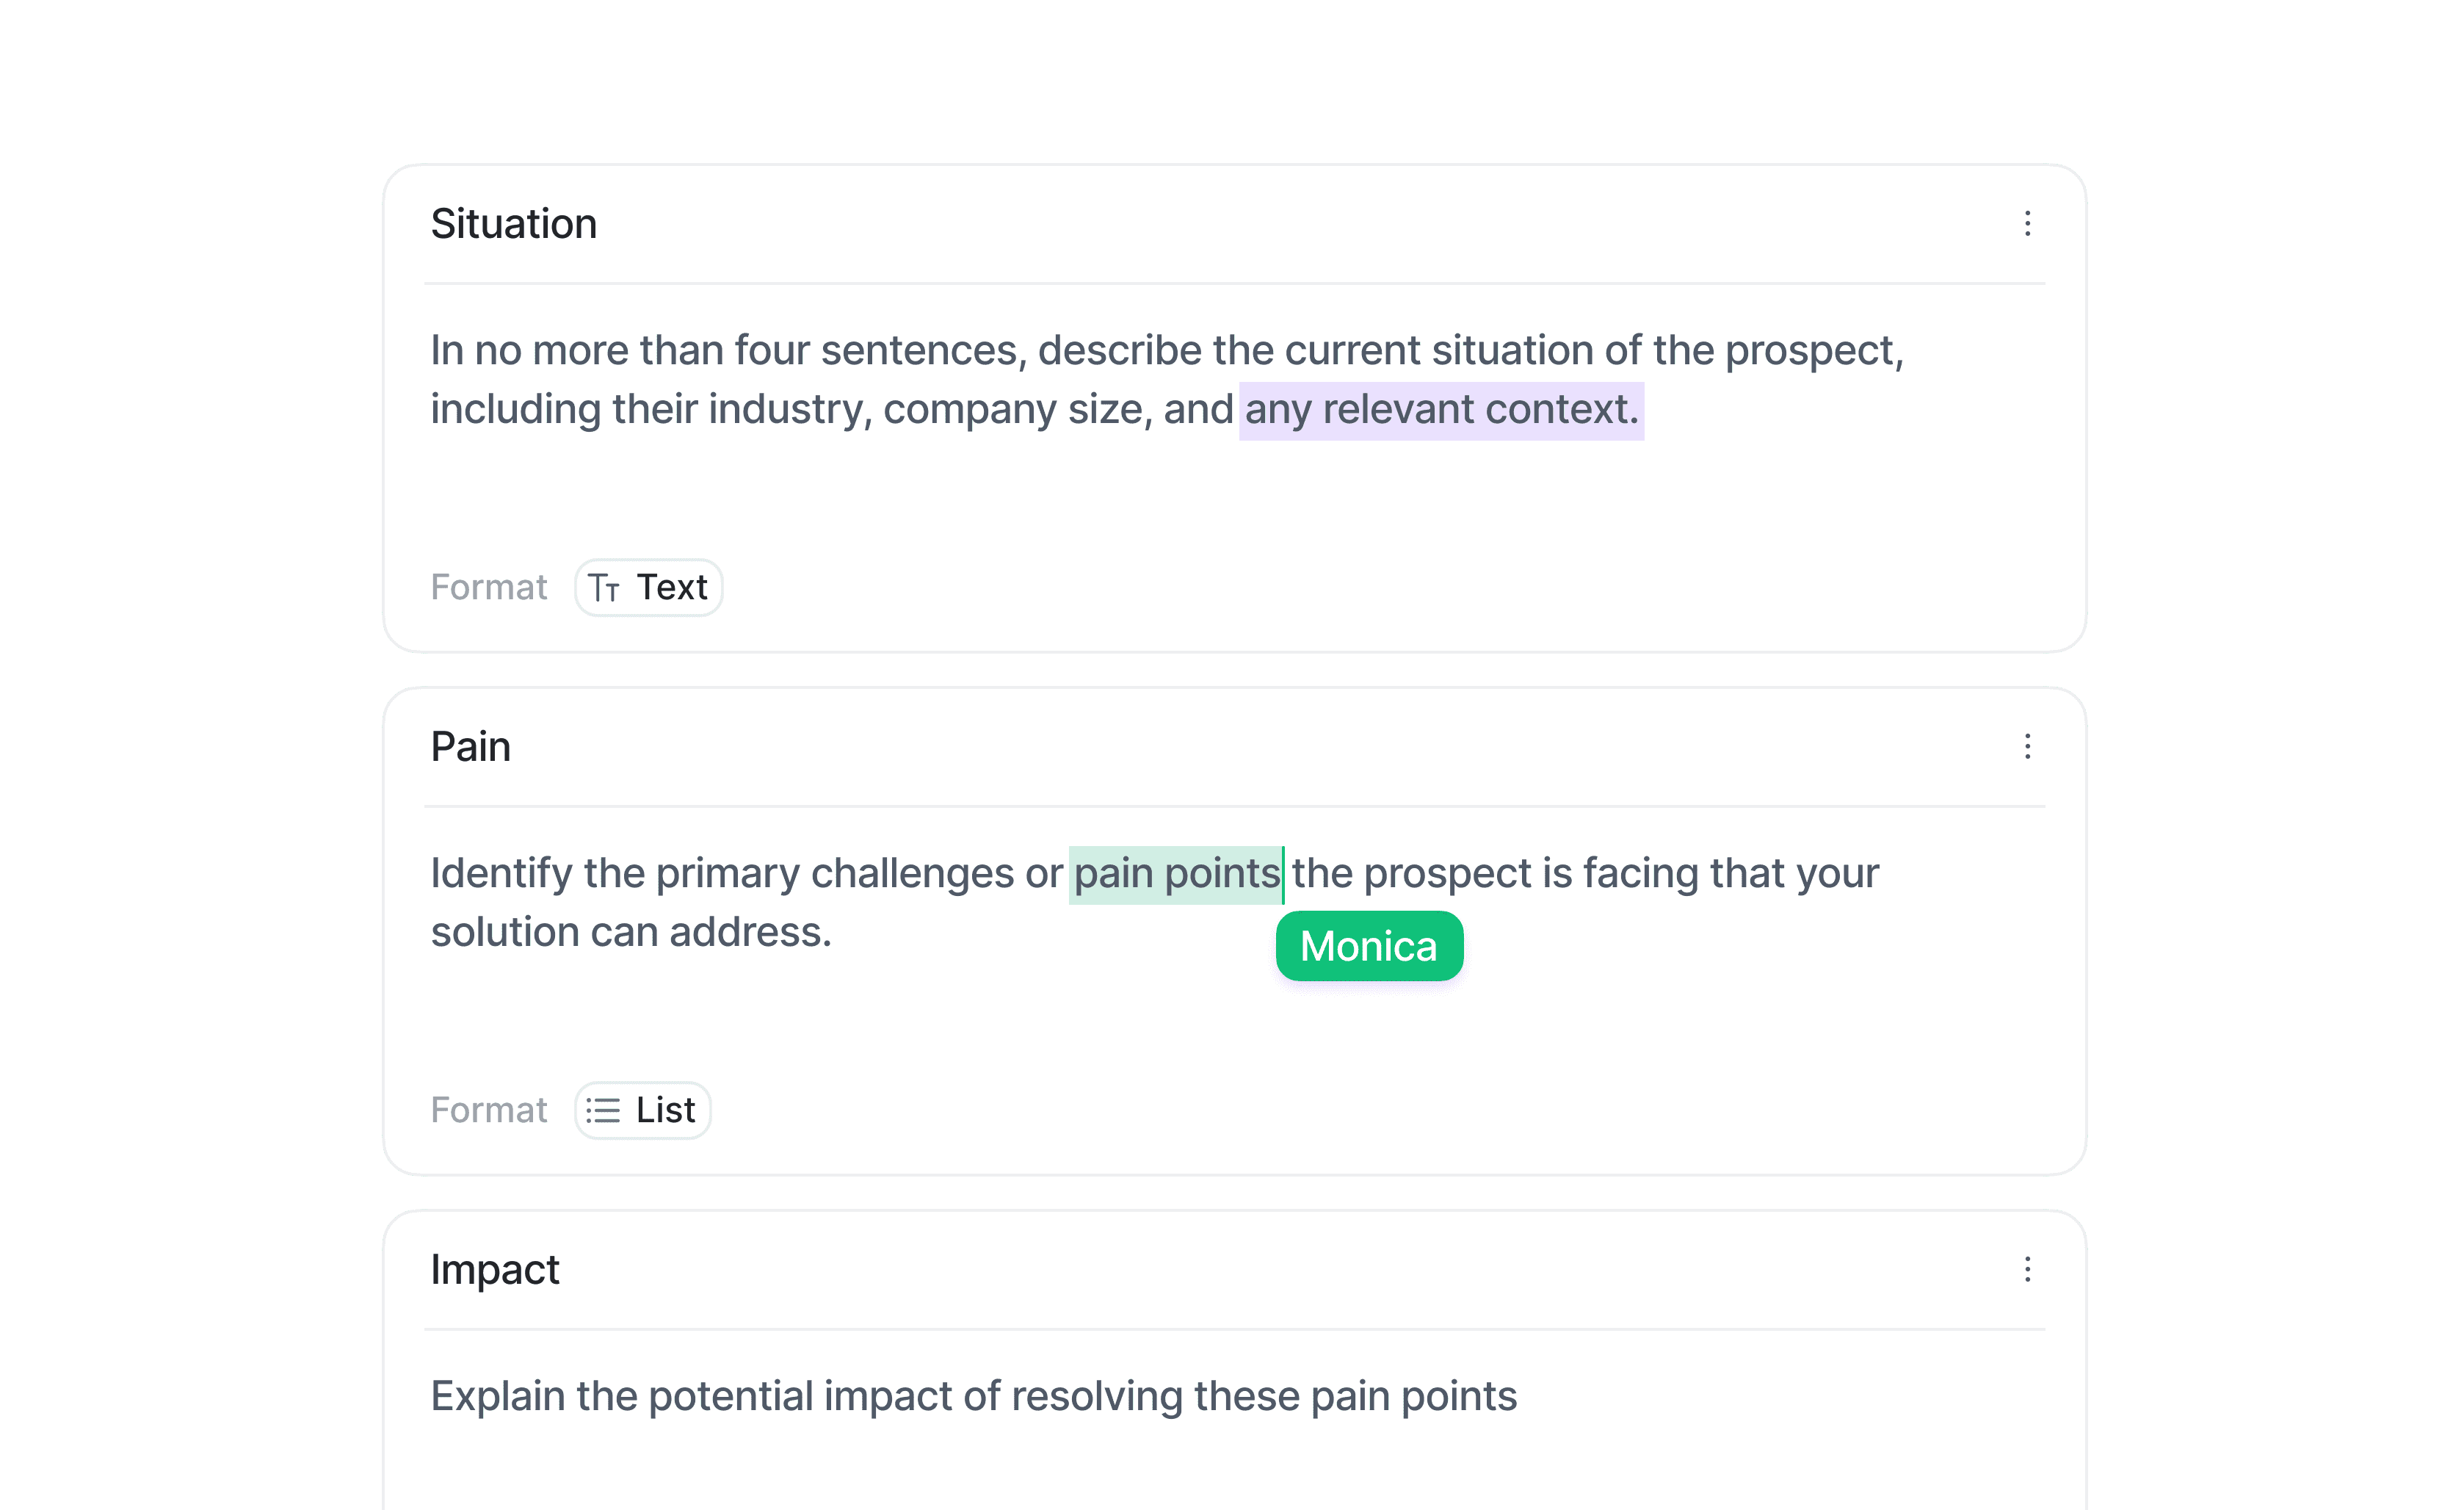2464x1510 pixels.
Task: Click the Format label in the Pain card
Action: click(x=488, y=1110)
